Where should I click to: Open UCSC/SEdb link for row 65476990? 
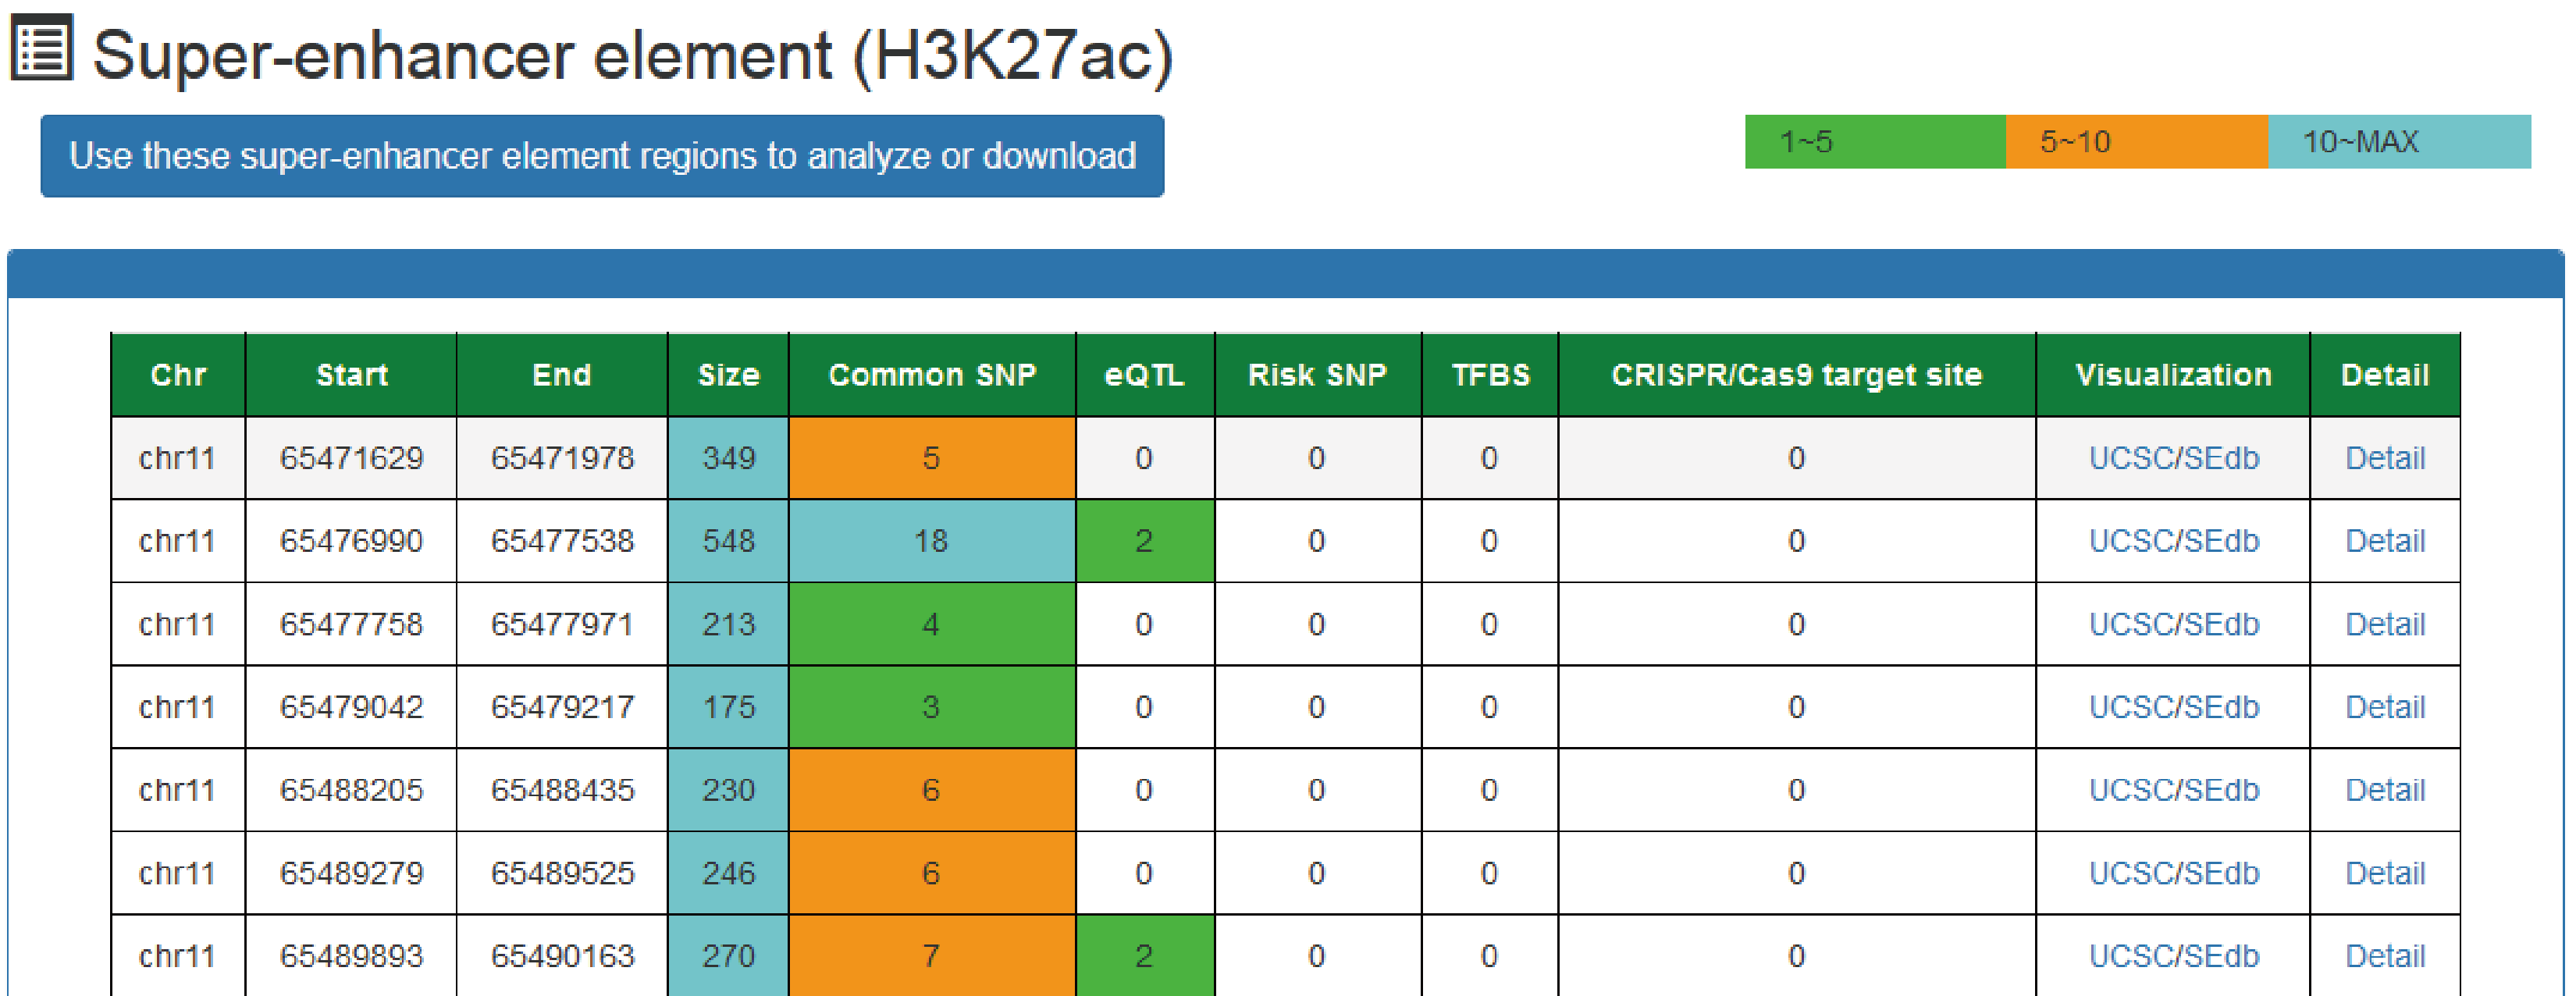click(x=2173, y=541)
